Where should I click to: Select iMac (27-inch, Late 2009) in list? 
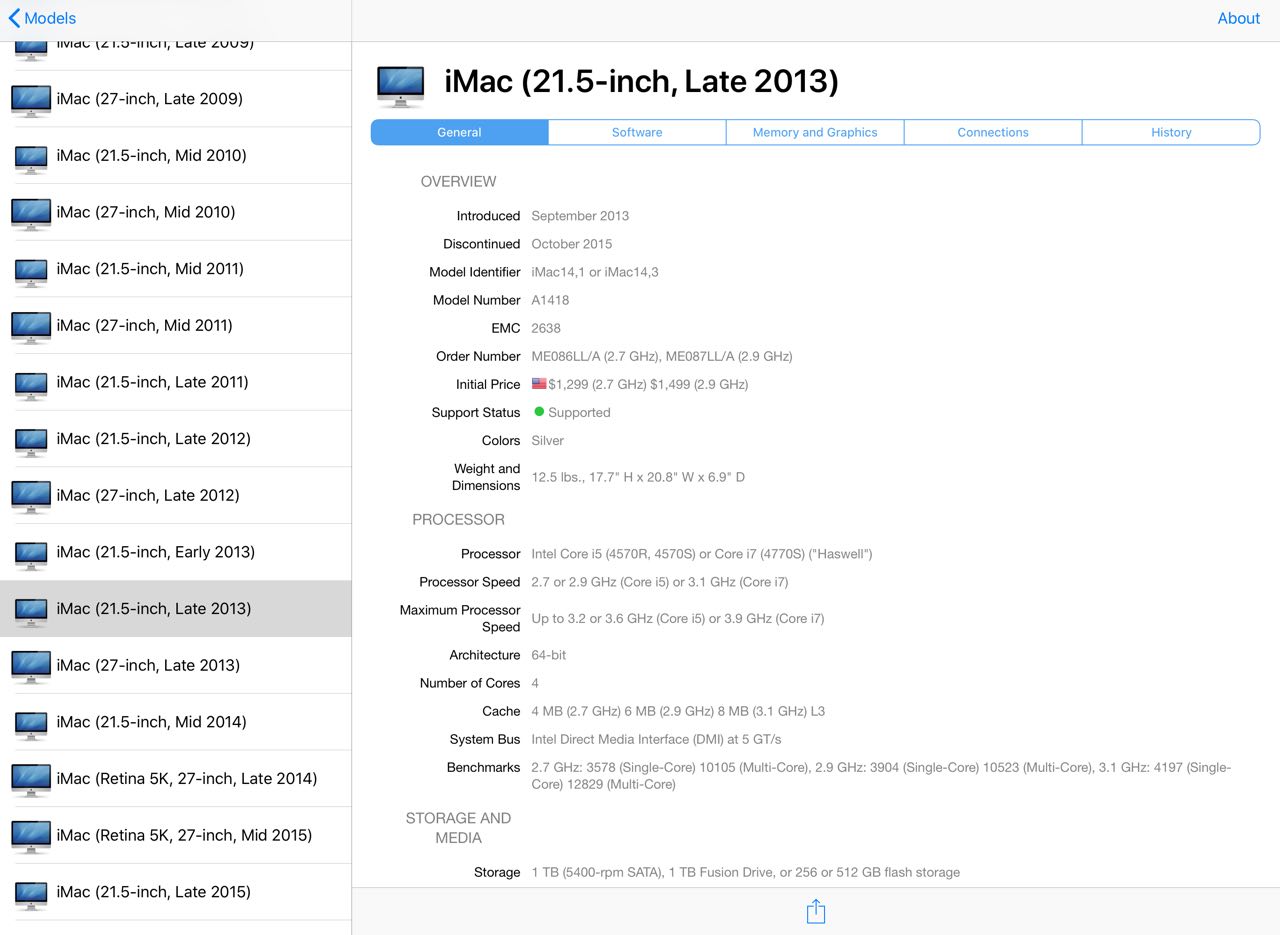(x=176, y=98)
